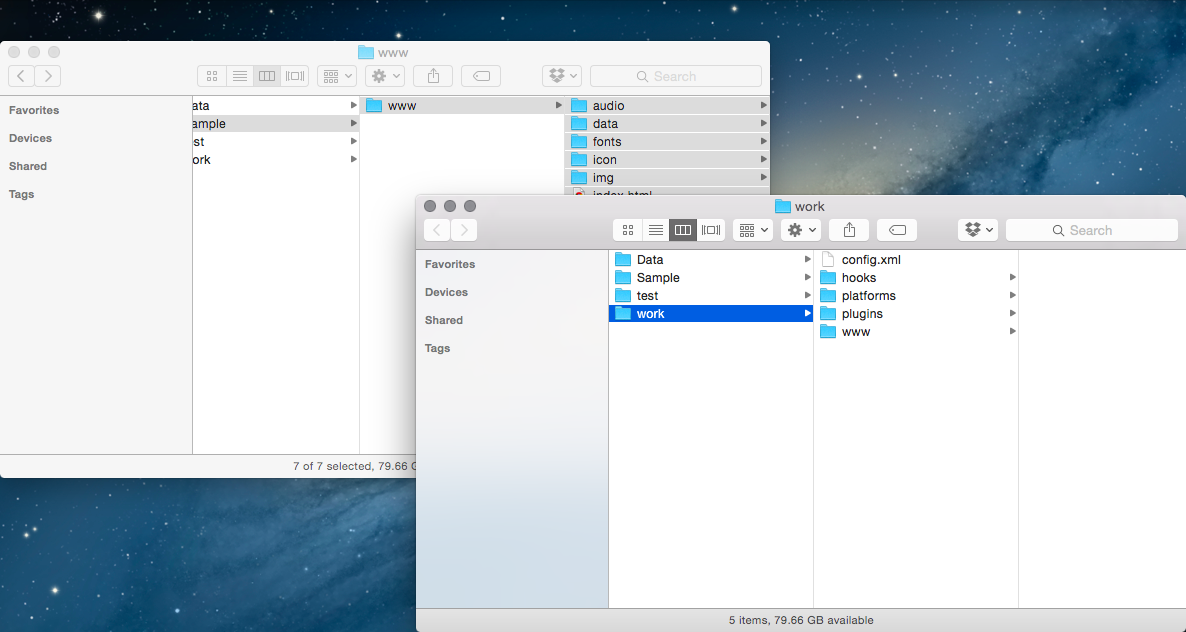The width and height of the screenshot is (1186, 632).
Task: Click the Share button in www window
Action: [433, 76]
